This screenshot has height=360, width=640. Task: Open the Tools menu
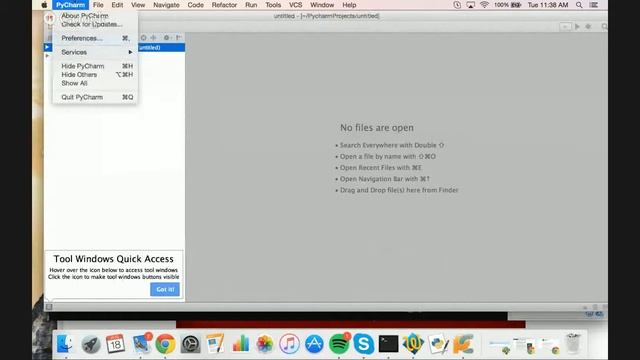click(x=273, y=5)
